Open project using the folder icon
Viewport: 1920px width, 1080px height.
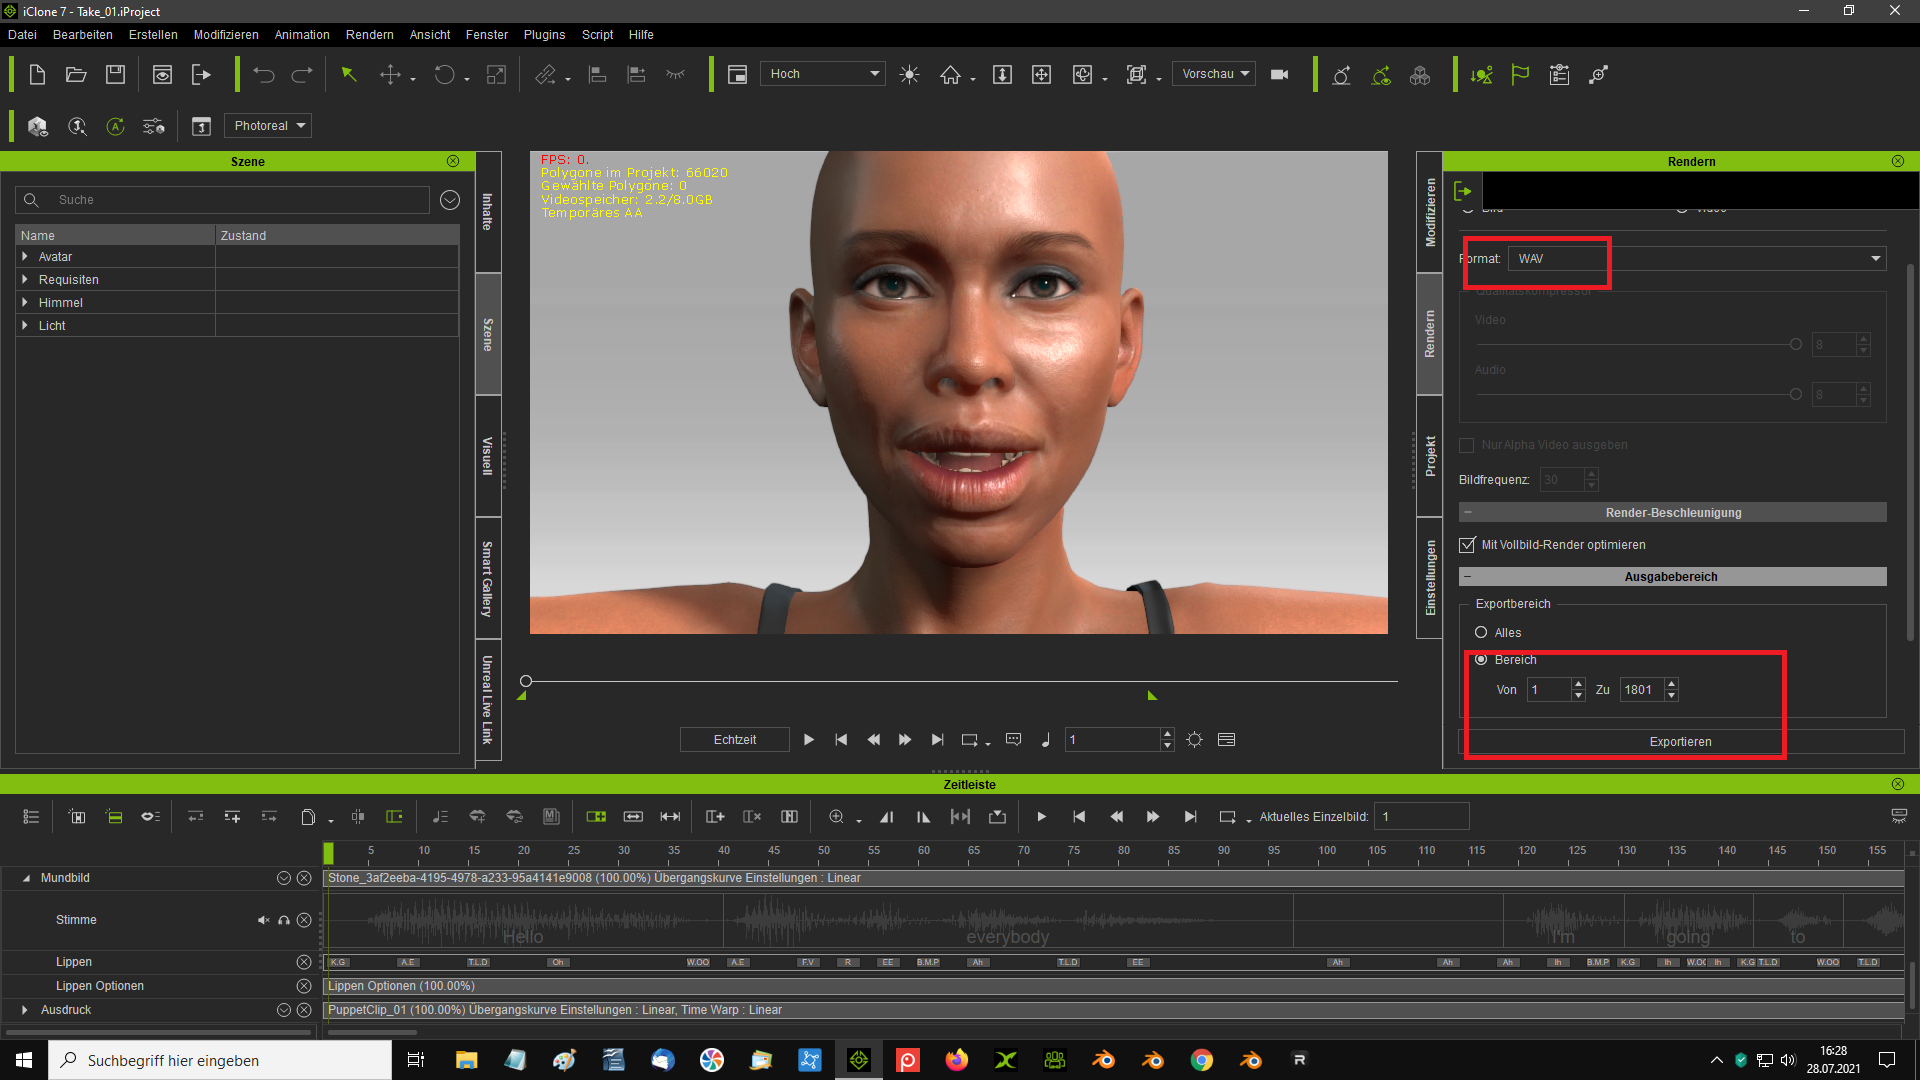(76, 75)
